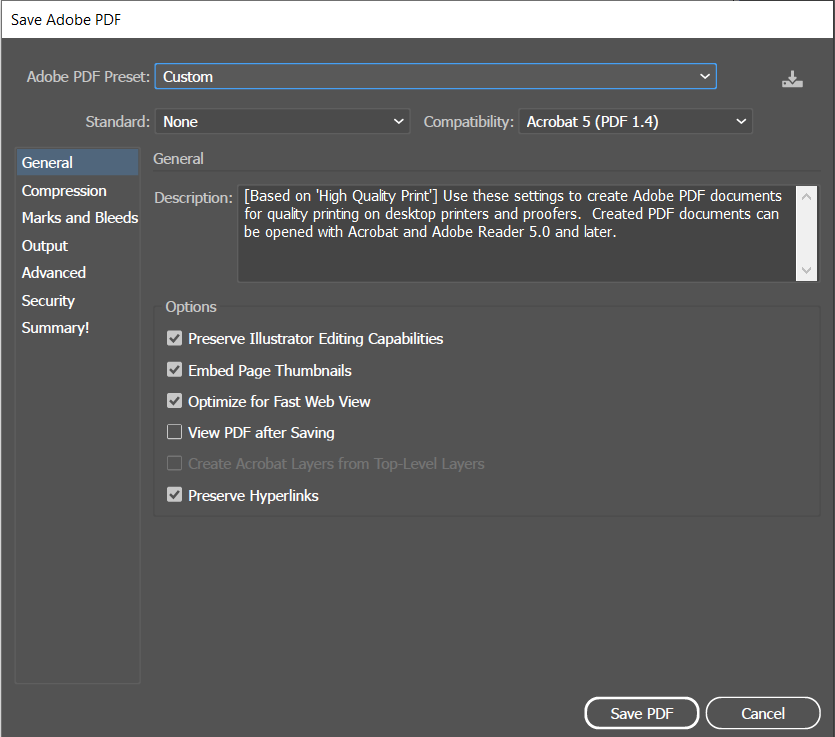The height and width of the screenshot is (737, 835).
Task: Open the Marks and Bleeds section
Action: [78, 218]
